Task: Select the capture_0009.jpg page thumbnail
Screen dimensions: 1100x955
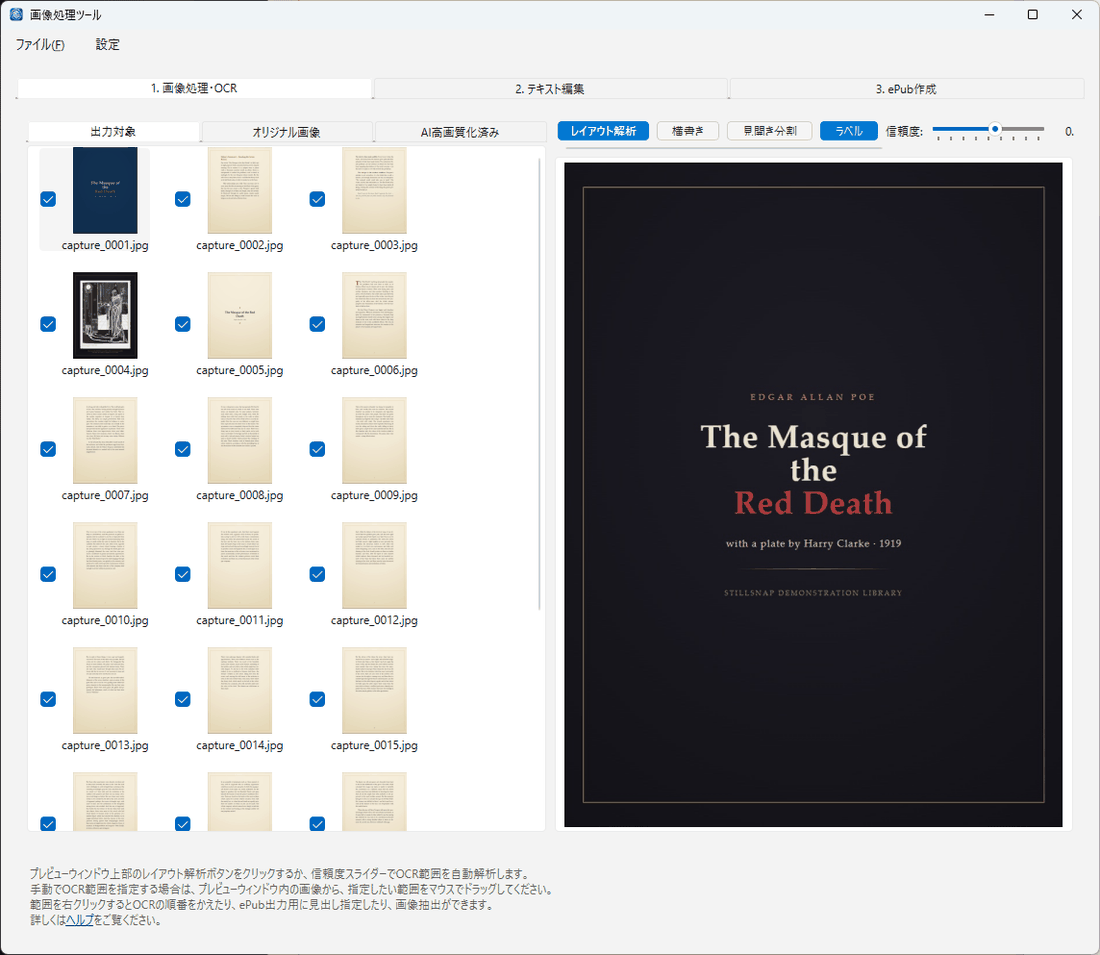Action: pos(375,441)
